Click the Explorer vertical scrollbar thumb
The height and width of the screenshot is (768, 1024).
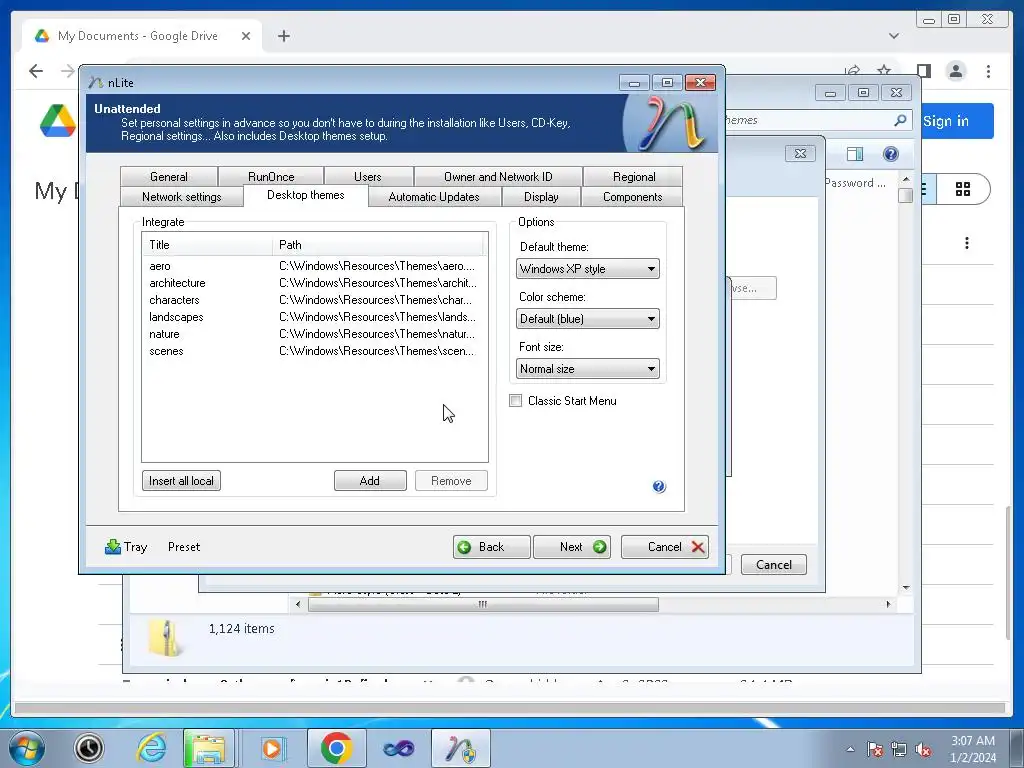905,195
